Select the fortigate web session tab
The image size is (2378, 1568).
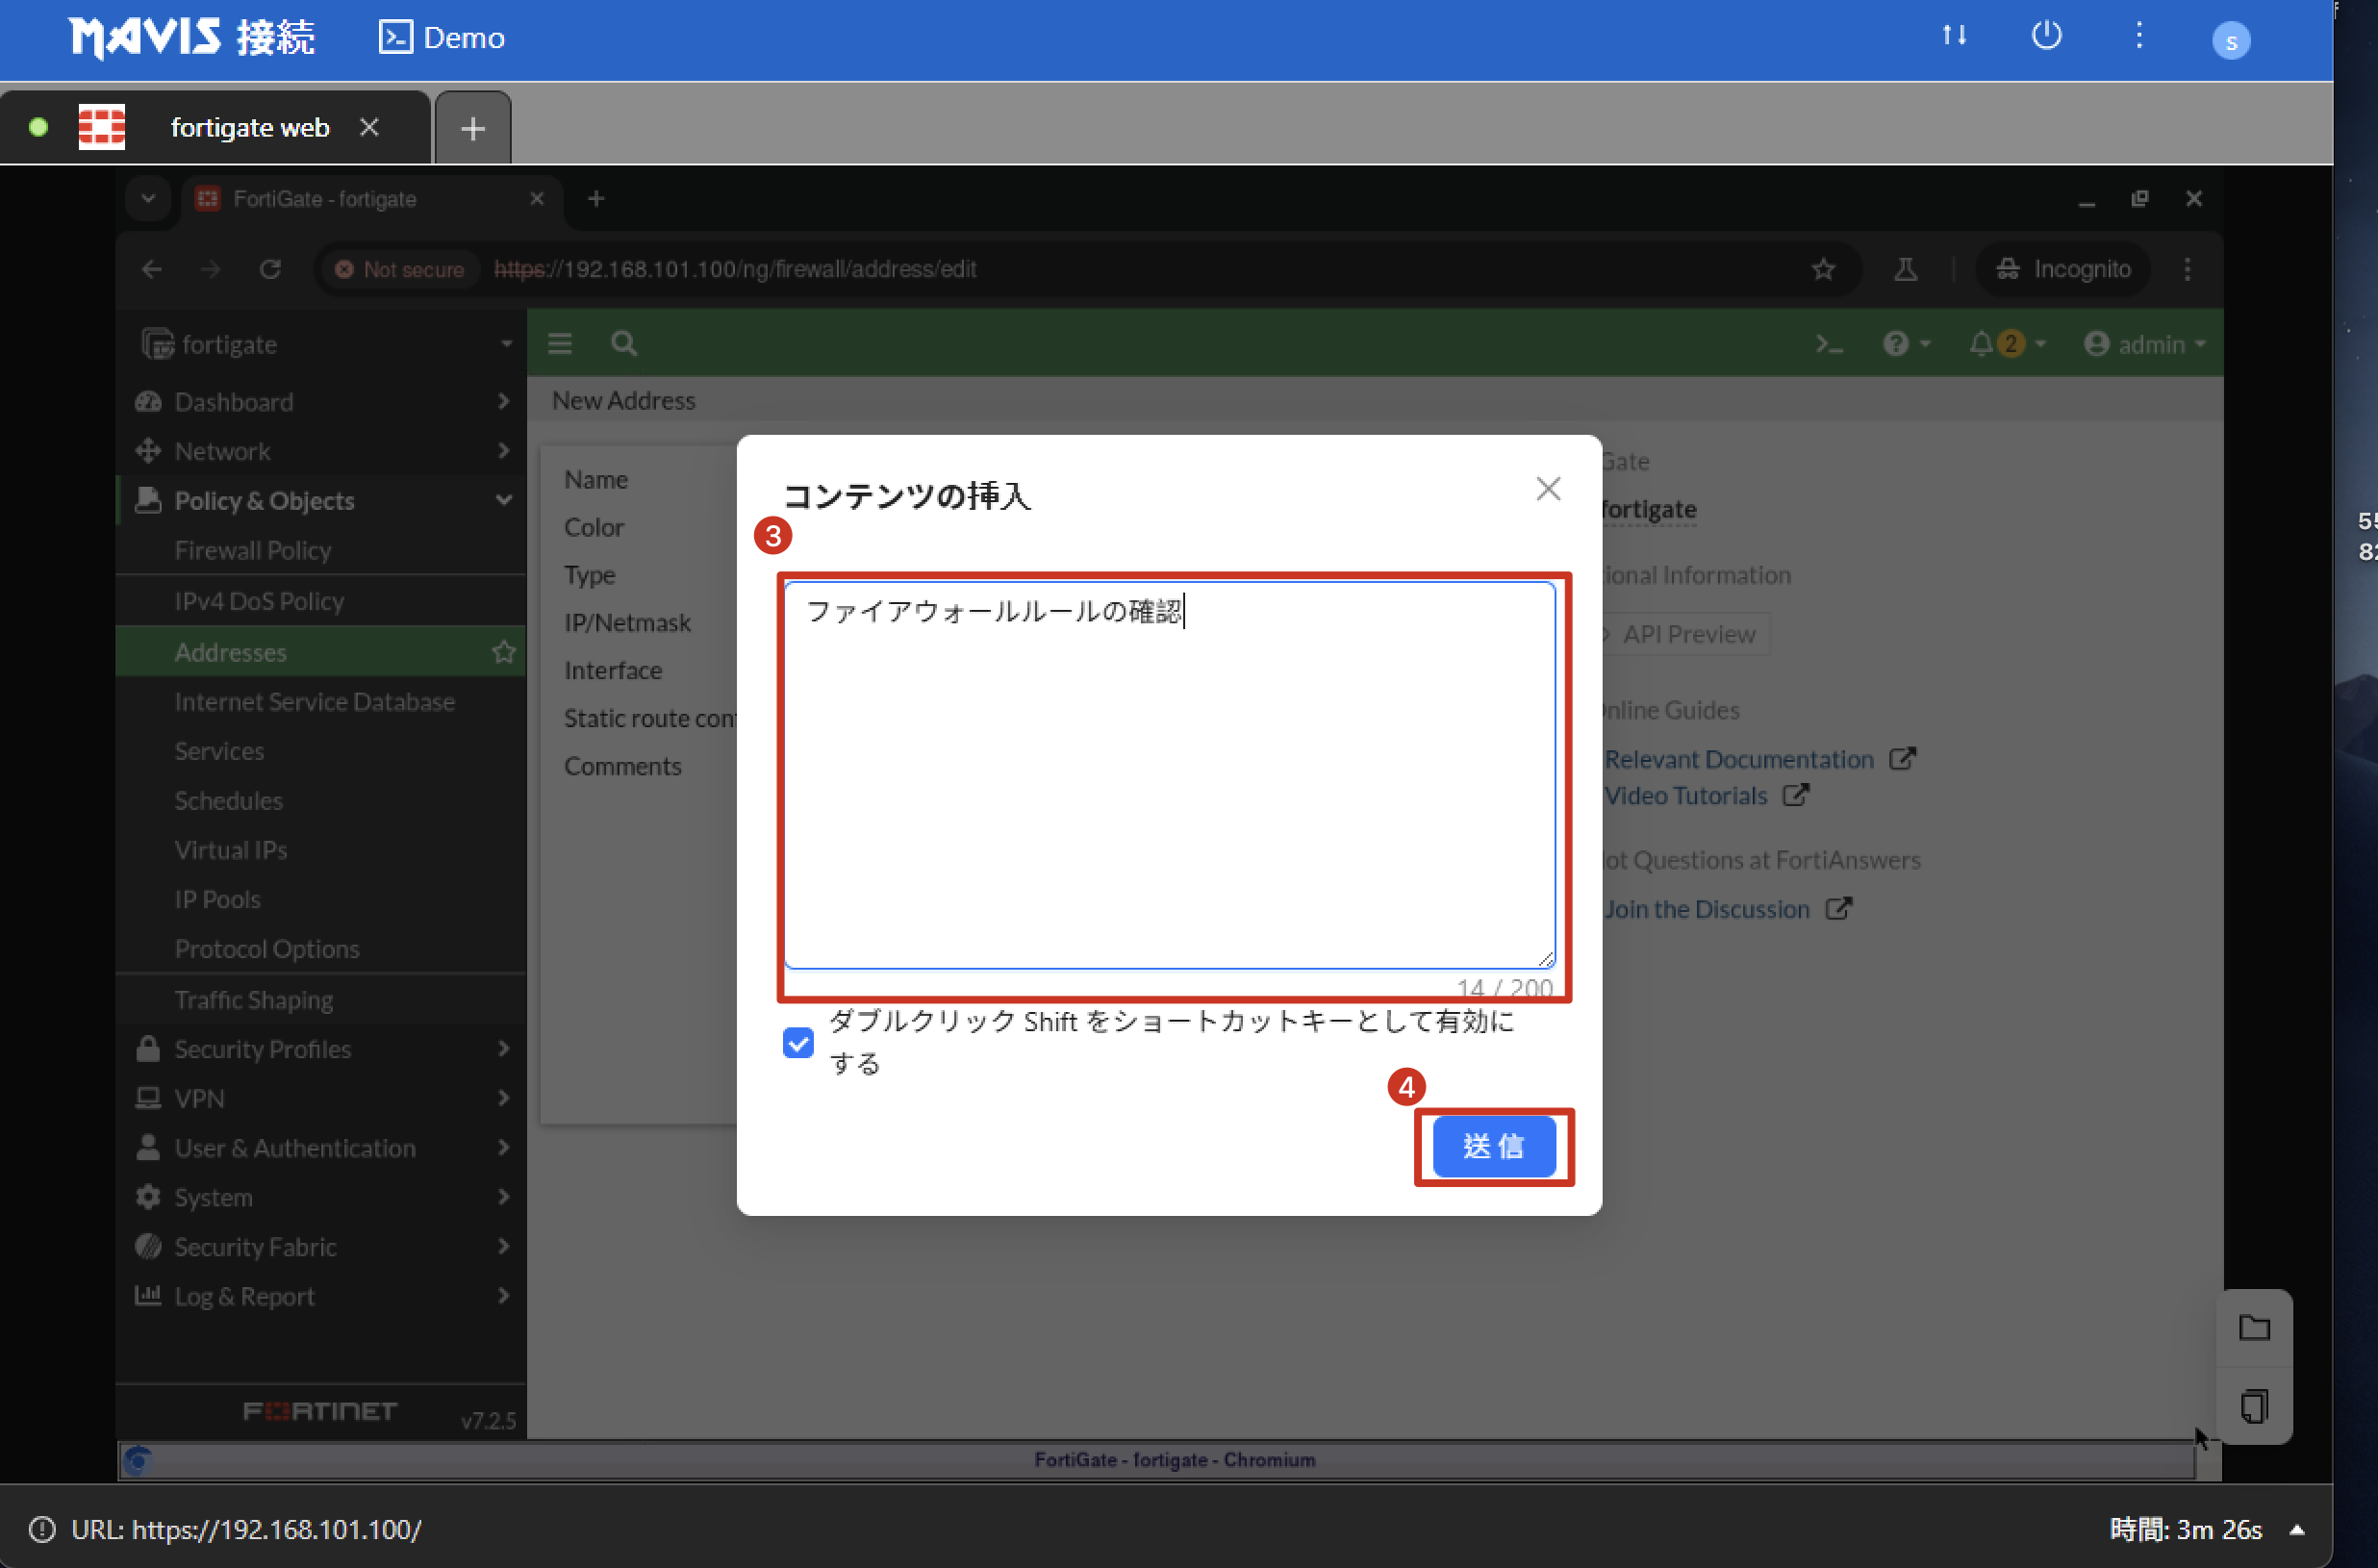248,127
